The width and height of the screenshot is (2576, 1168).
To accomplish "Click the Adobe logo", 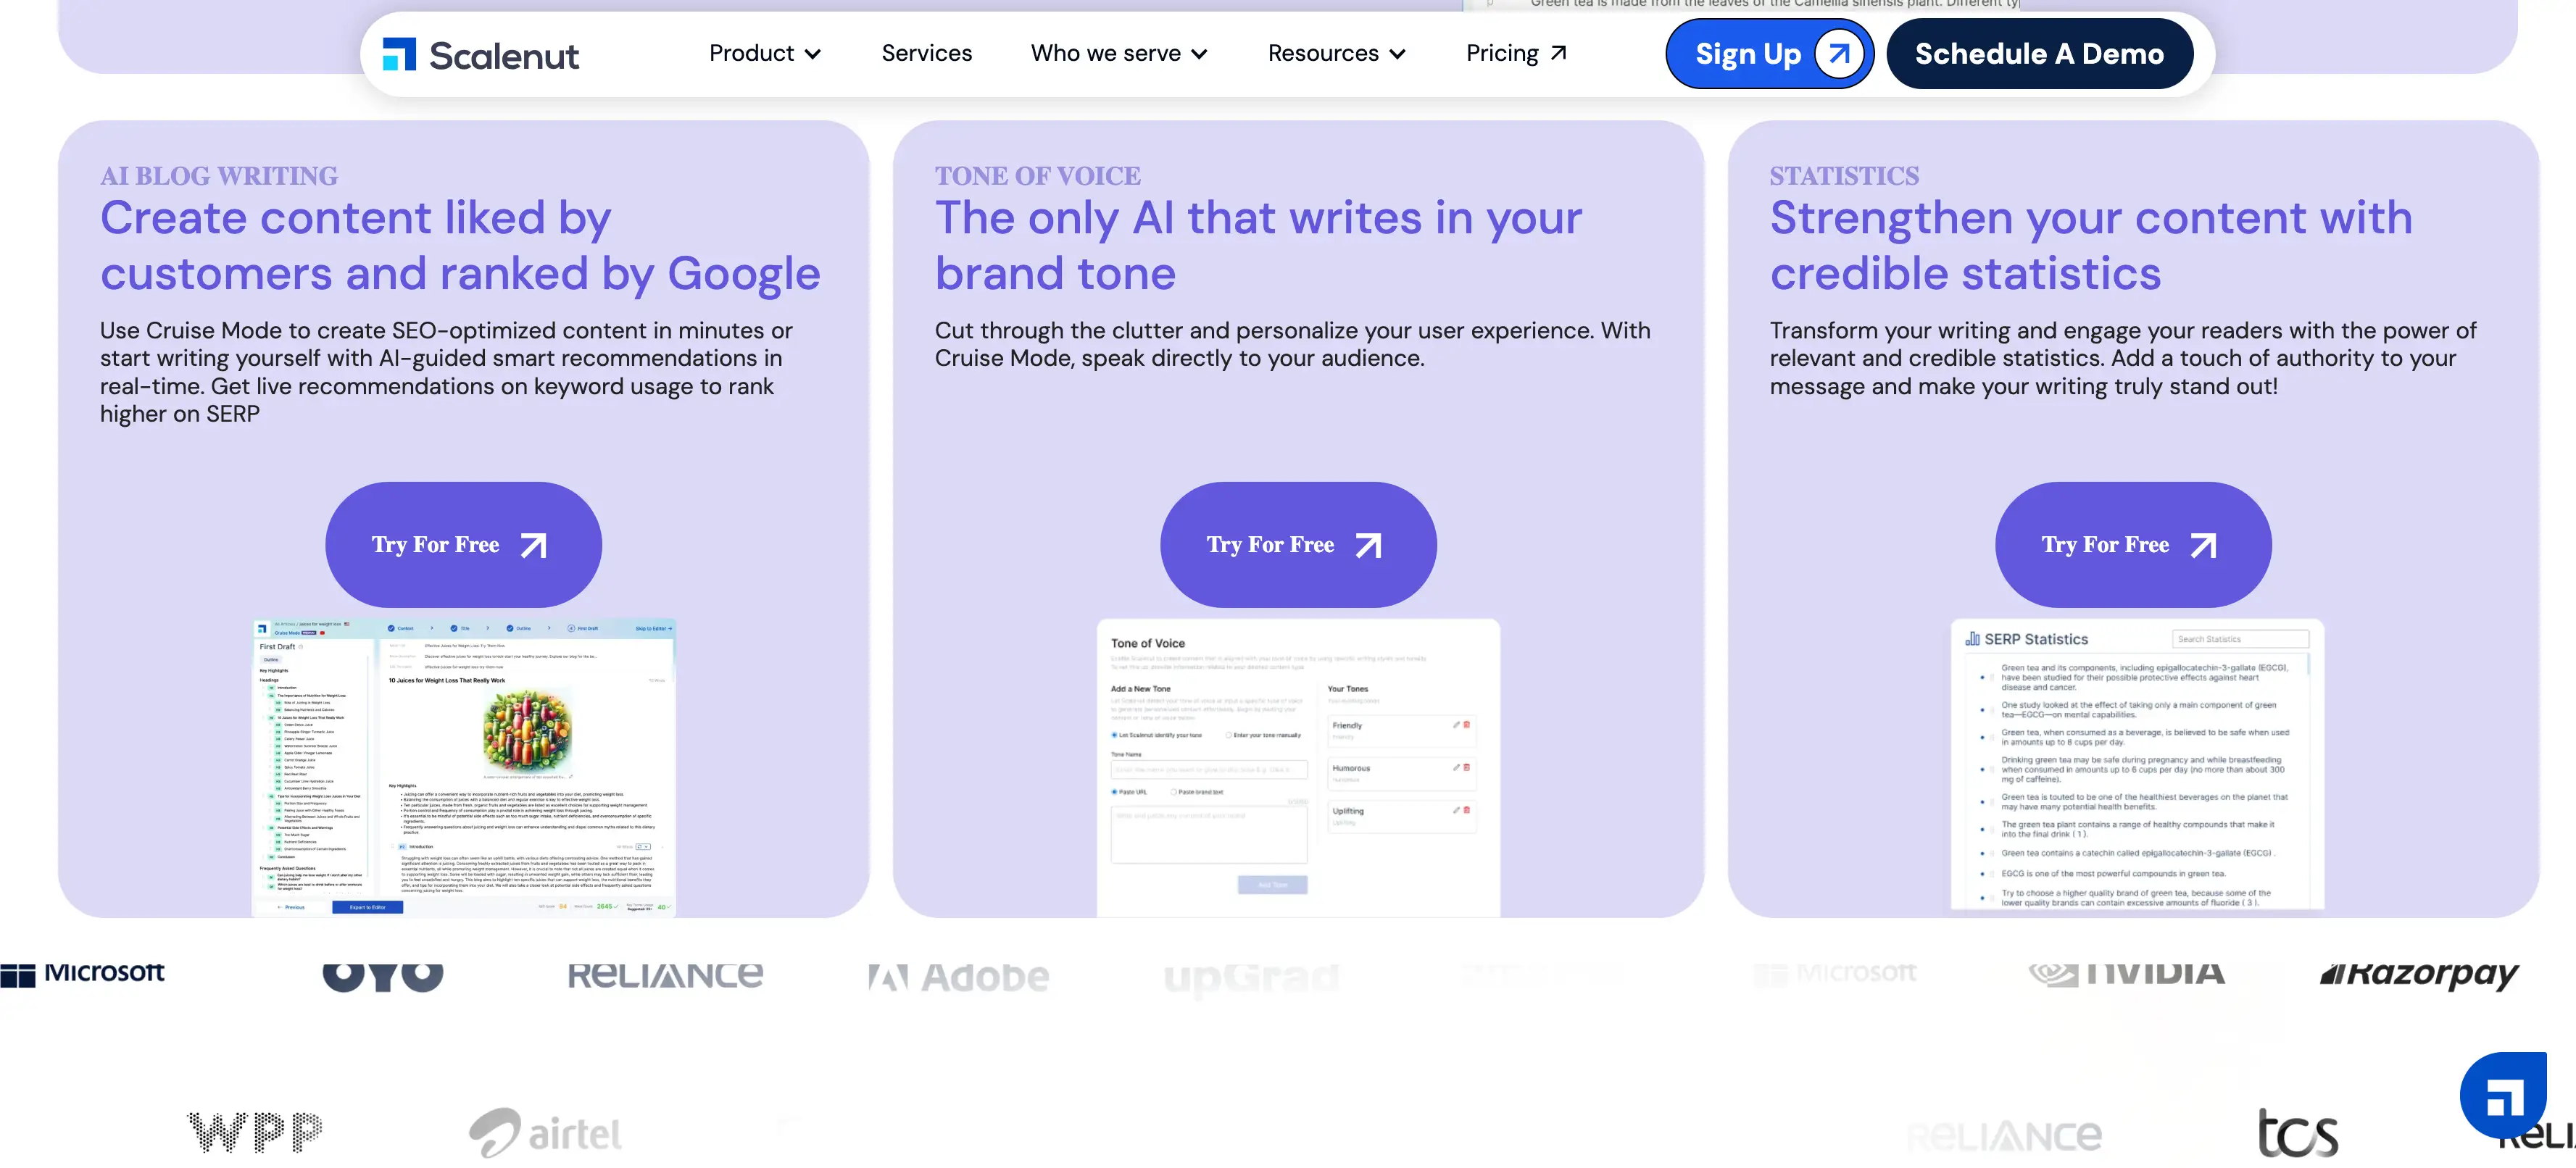I will (959, 977).
